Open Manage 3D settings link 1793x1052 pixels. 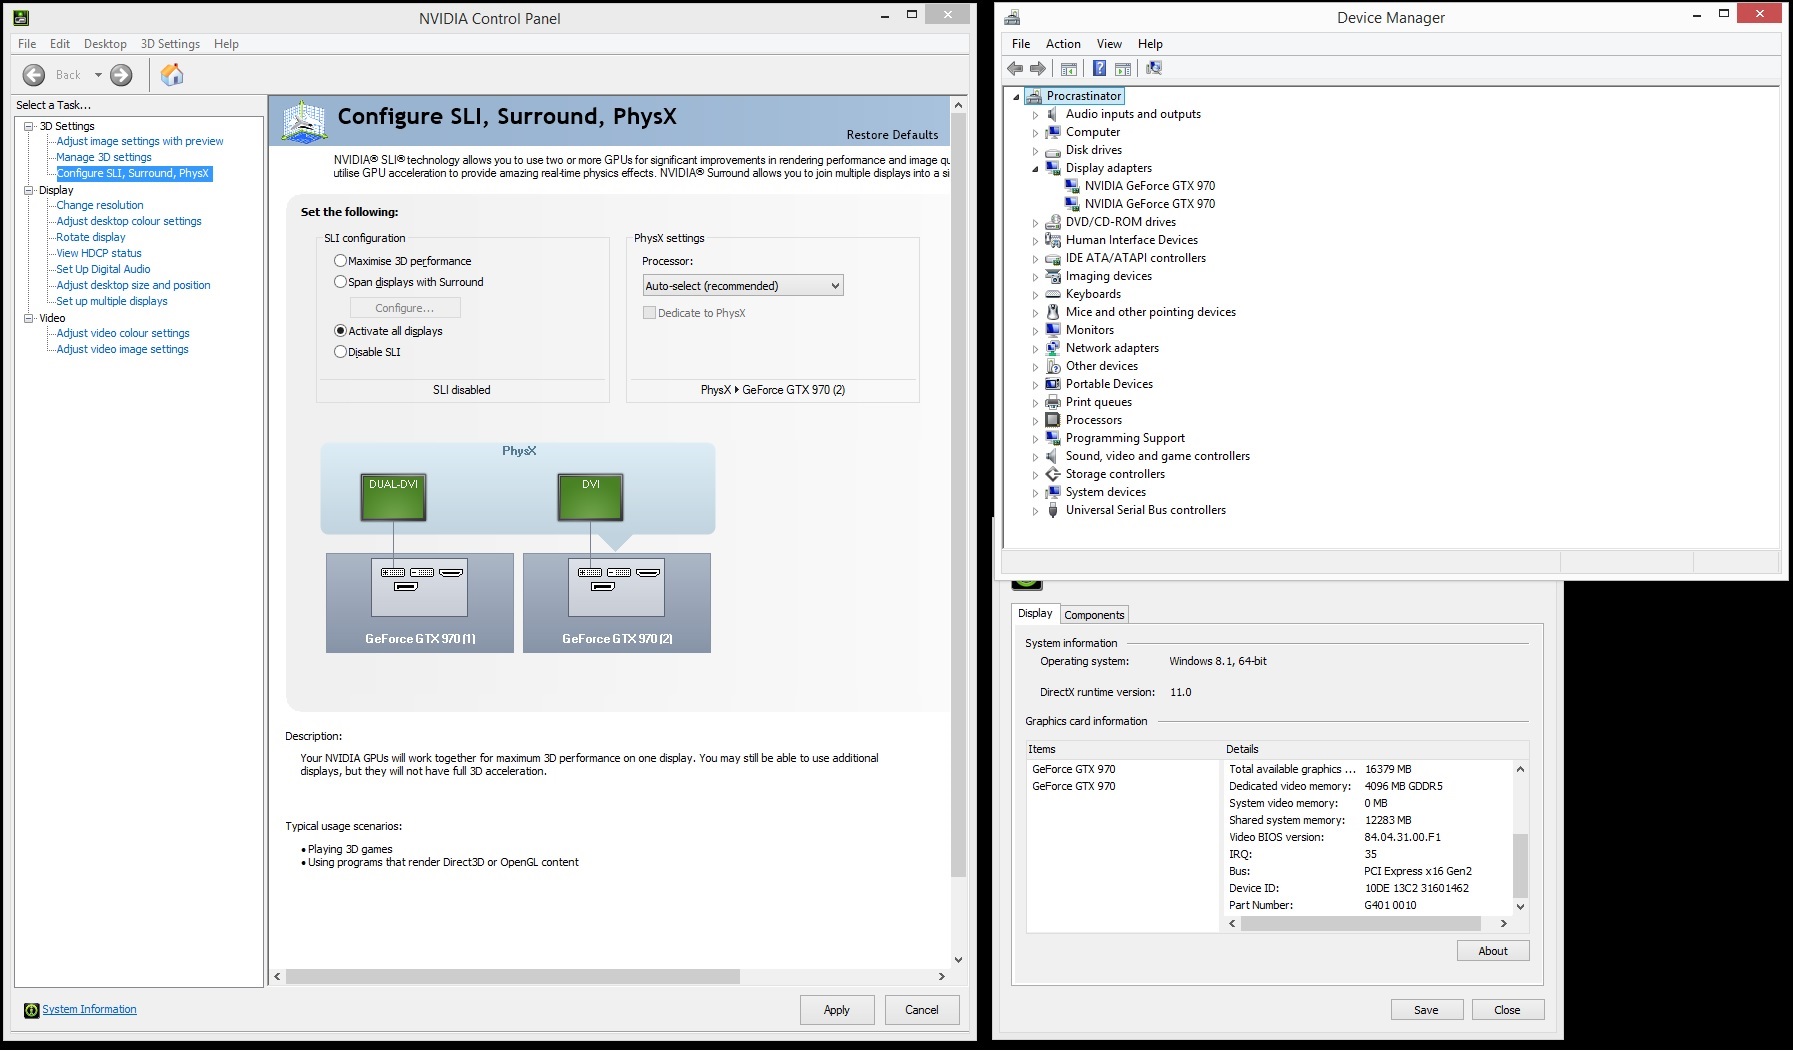(x=104, y=157)
